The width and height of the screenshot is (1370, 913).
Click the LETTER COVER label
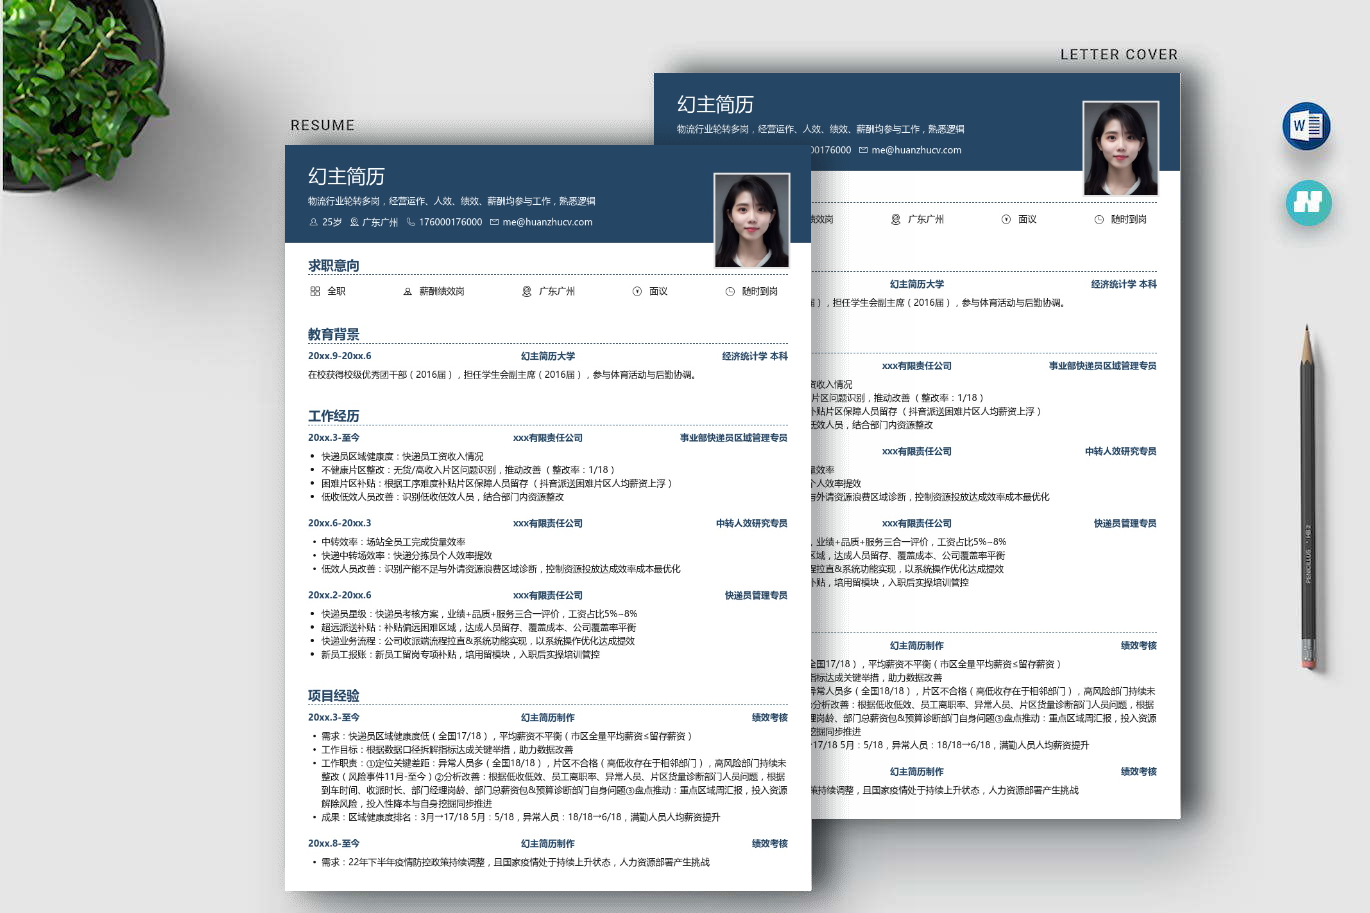coord(1118,55)
